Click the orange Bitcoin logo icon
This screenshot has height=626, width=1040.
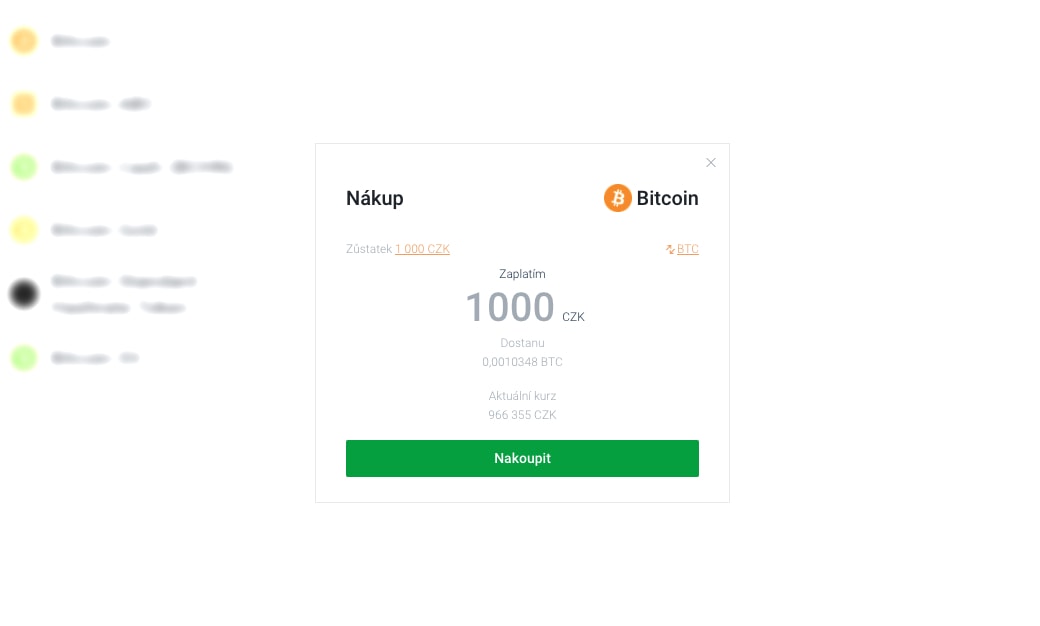coord(617,198)
